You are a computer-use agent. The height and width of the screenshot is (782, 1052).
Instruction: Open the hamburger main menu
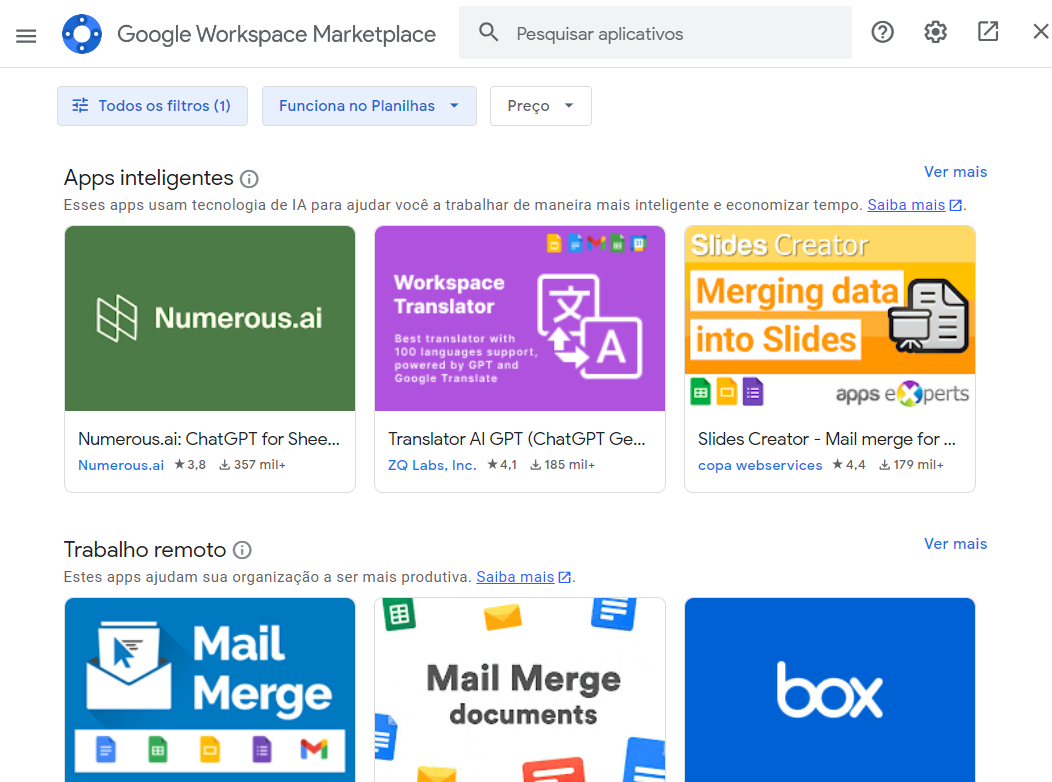pos(26,36)
